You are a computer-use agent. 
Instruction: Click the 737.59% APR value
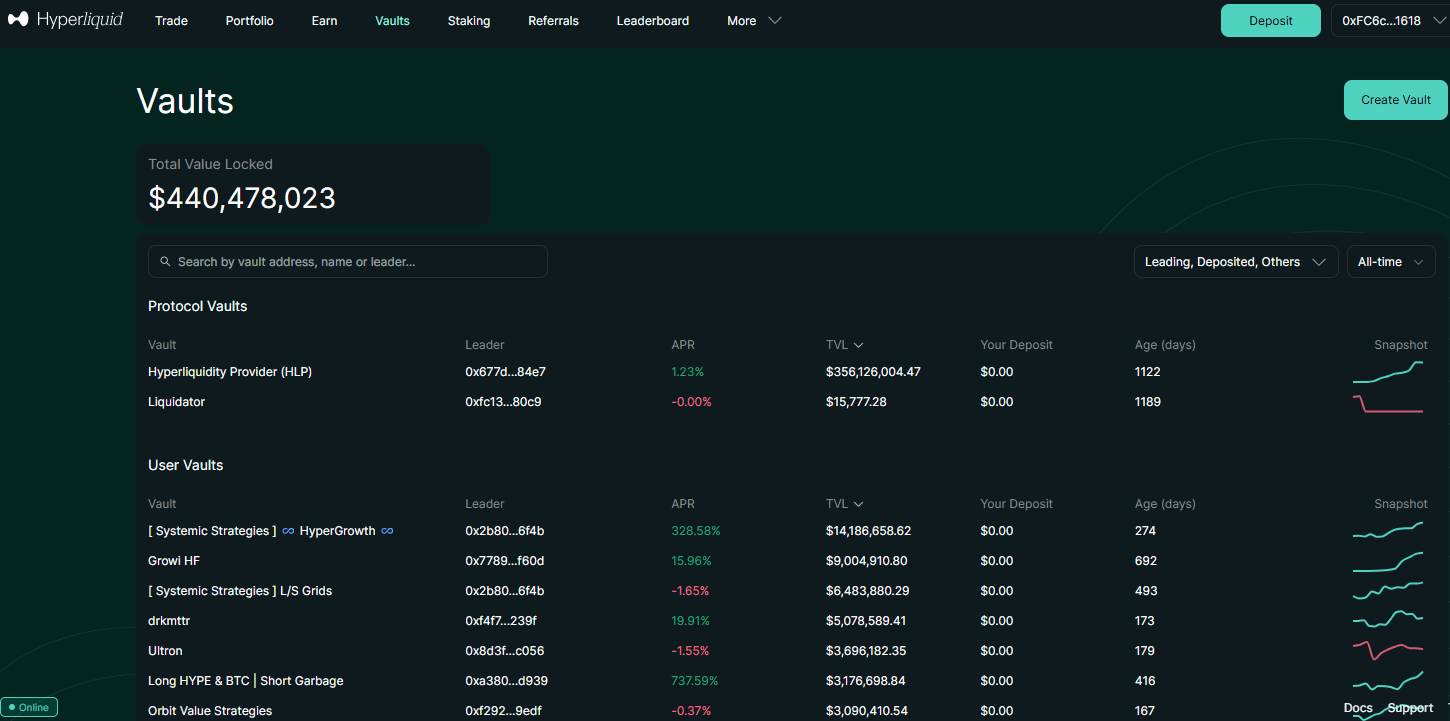[x=695, y=681]
